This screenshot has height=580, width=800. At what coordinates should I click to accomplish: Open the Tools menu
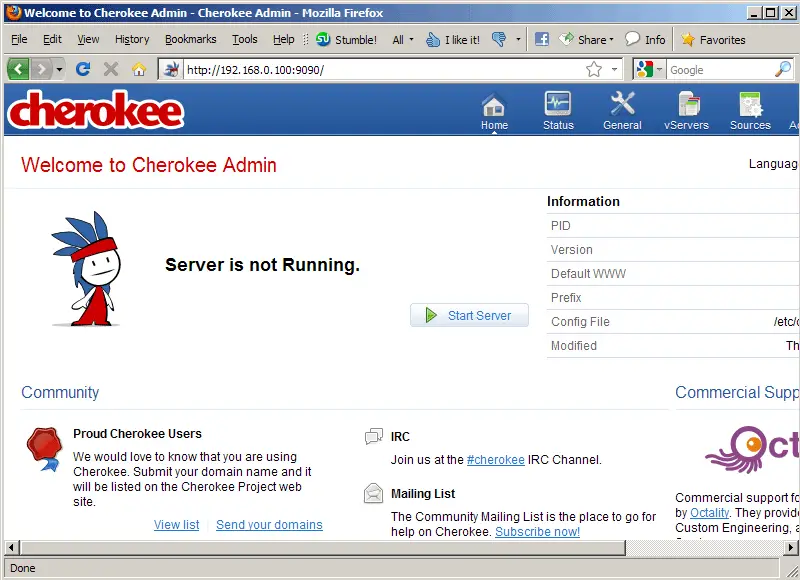[x=245, y=39]
